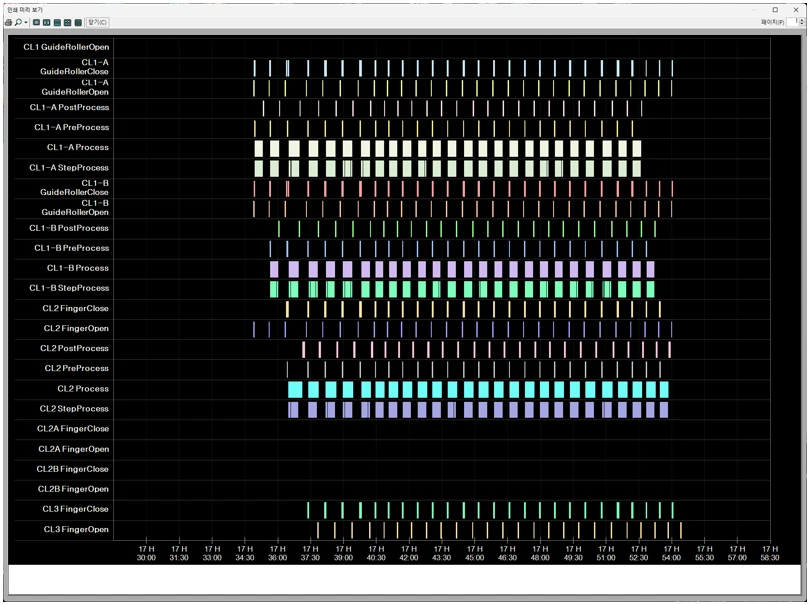This screenshot has width=810, height=605.
Task: Increase page number with the stepper arrows
Action: [801, 20]
